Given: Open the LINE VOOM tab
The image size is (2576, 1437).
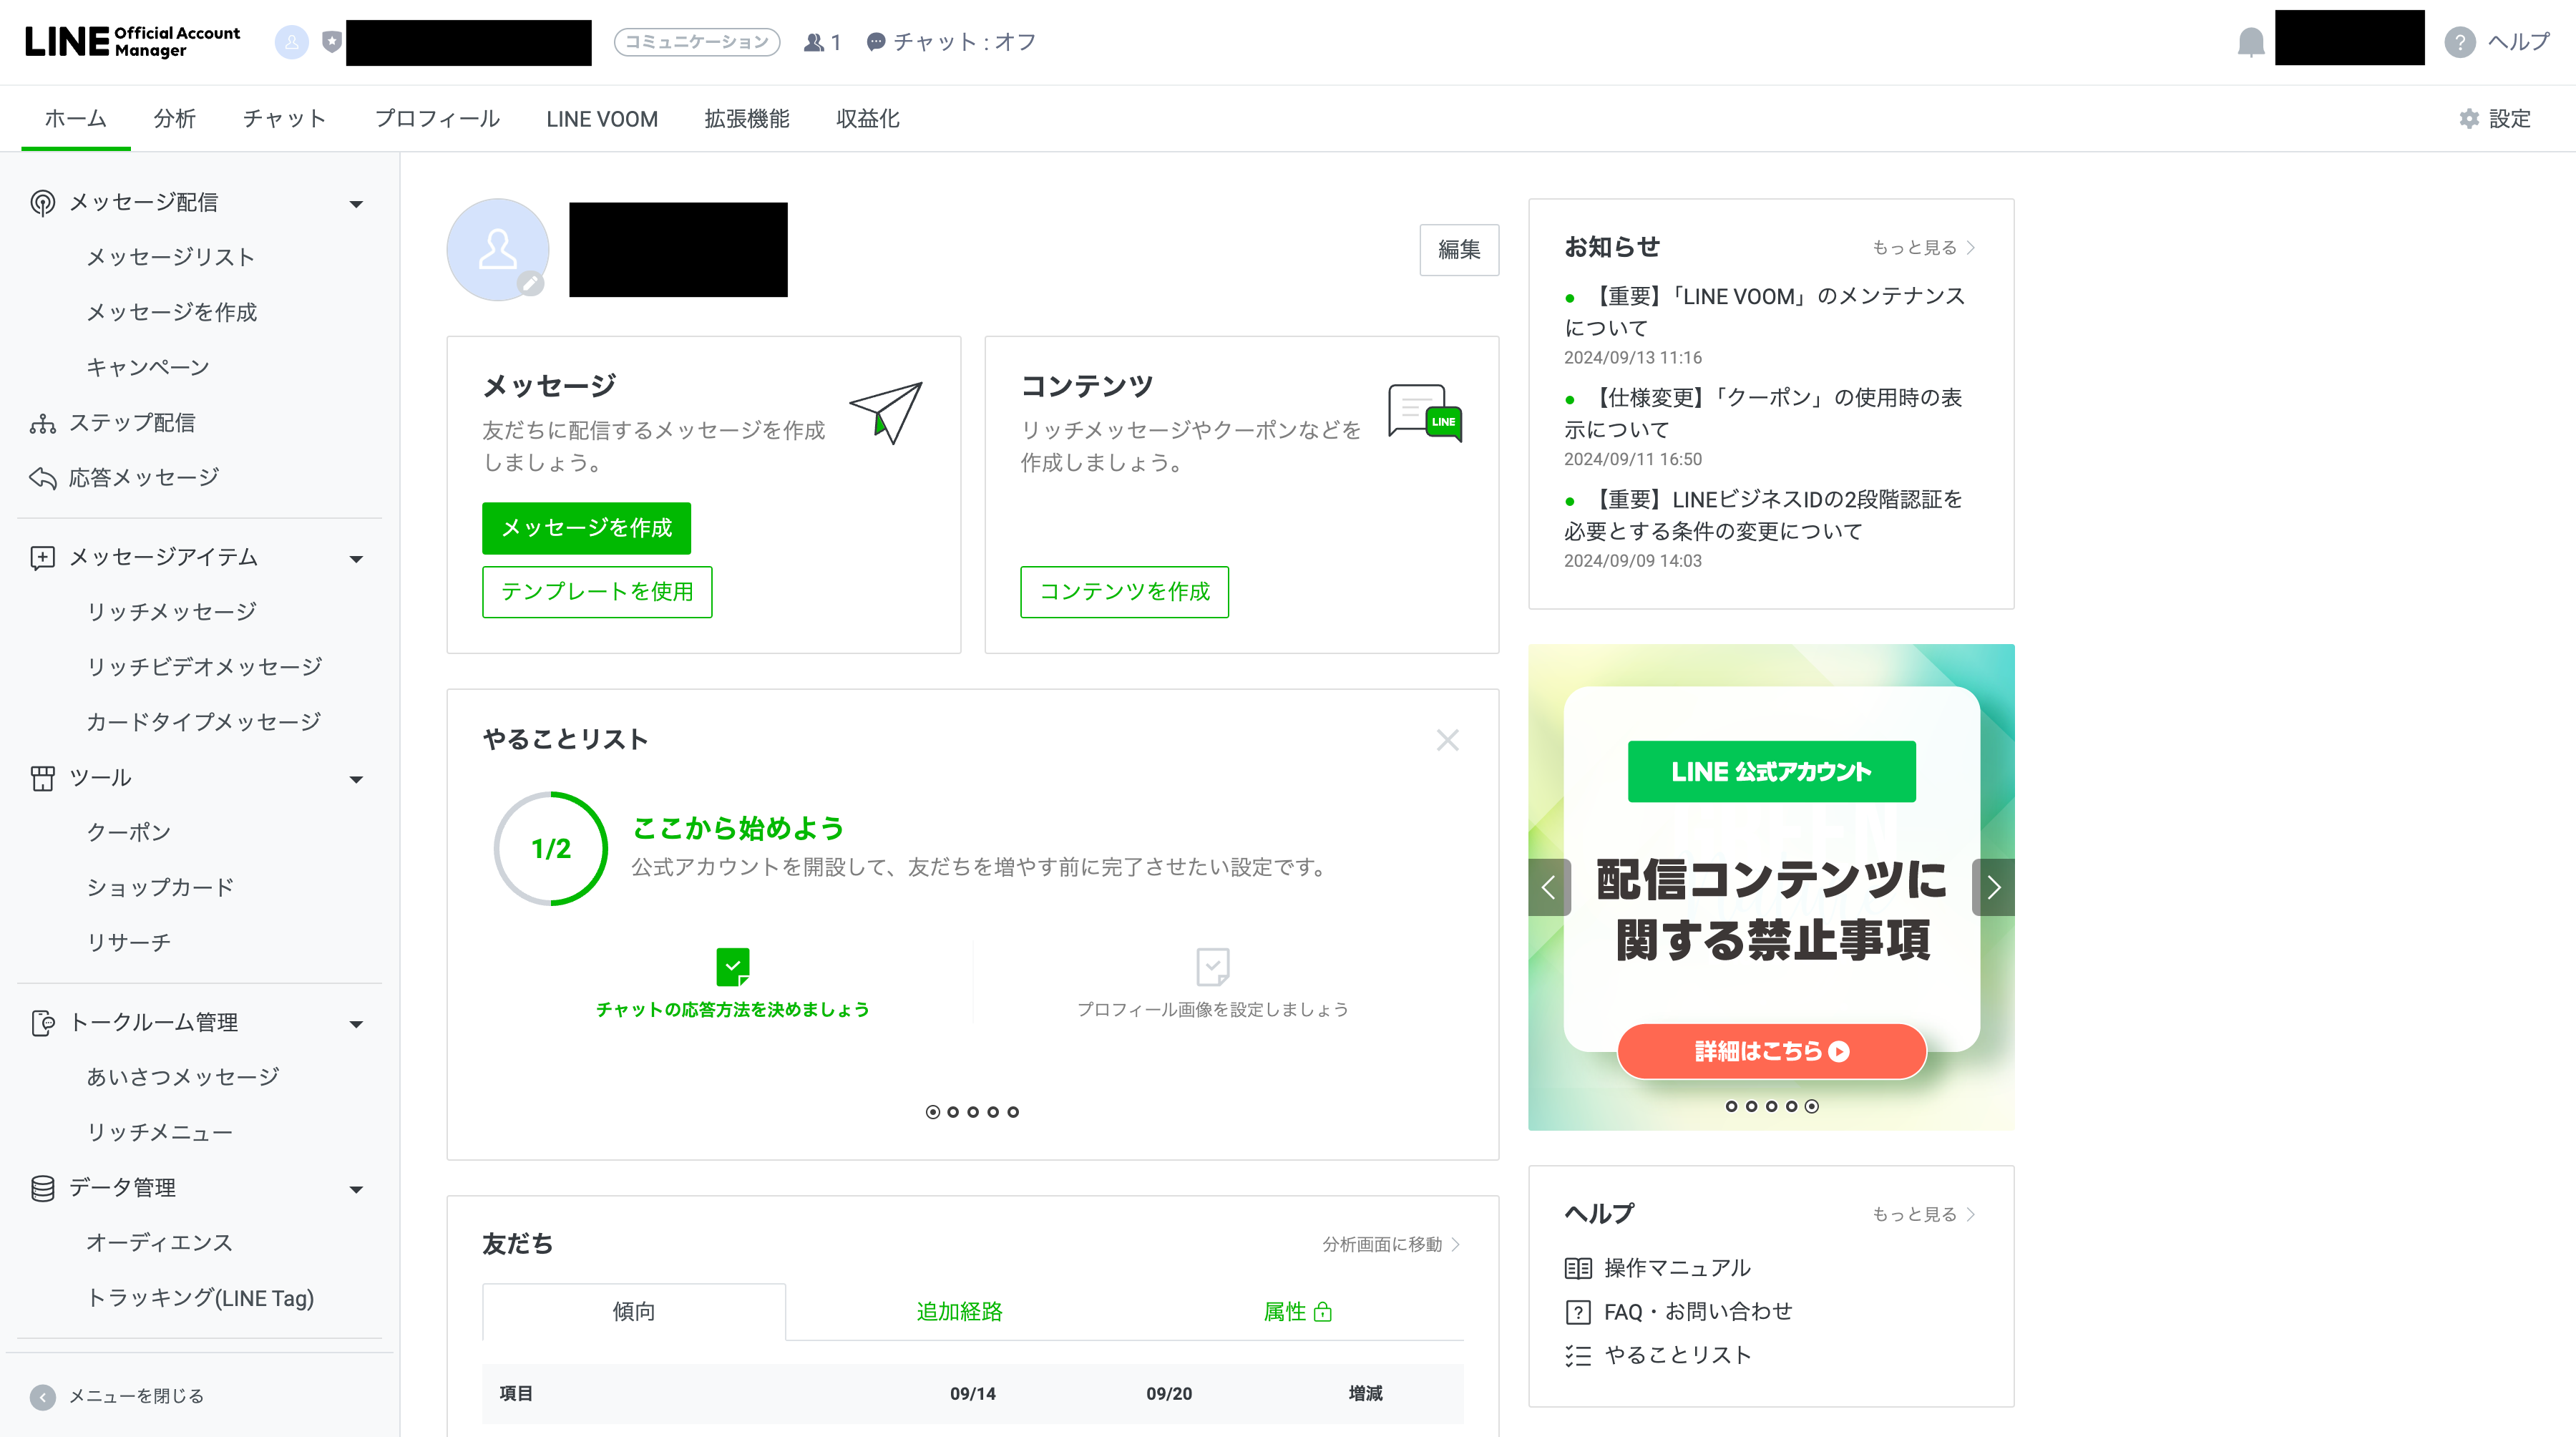Looking at the screenshot, I should coord(601,119).
